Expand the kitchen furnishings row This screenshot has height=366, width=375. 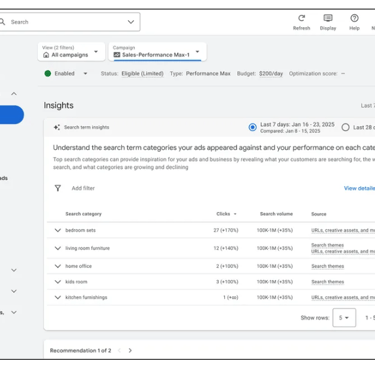58,297
